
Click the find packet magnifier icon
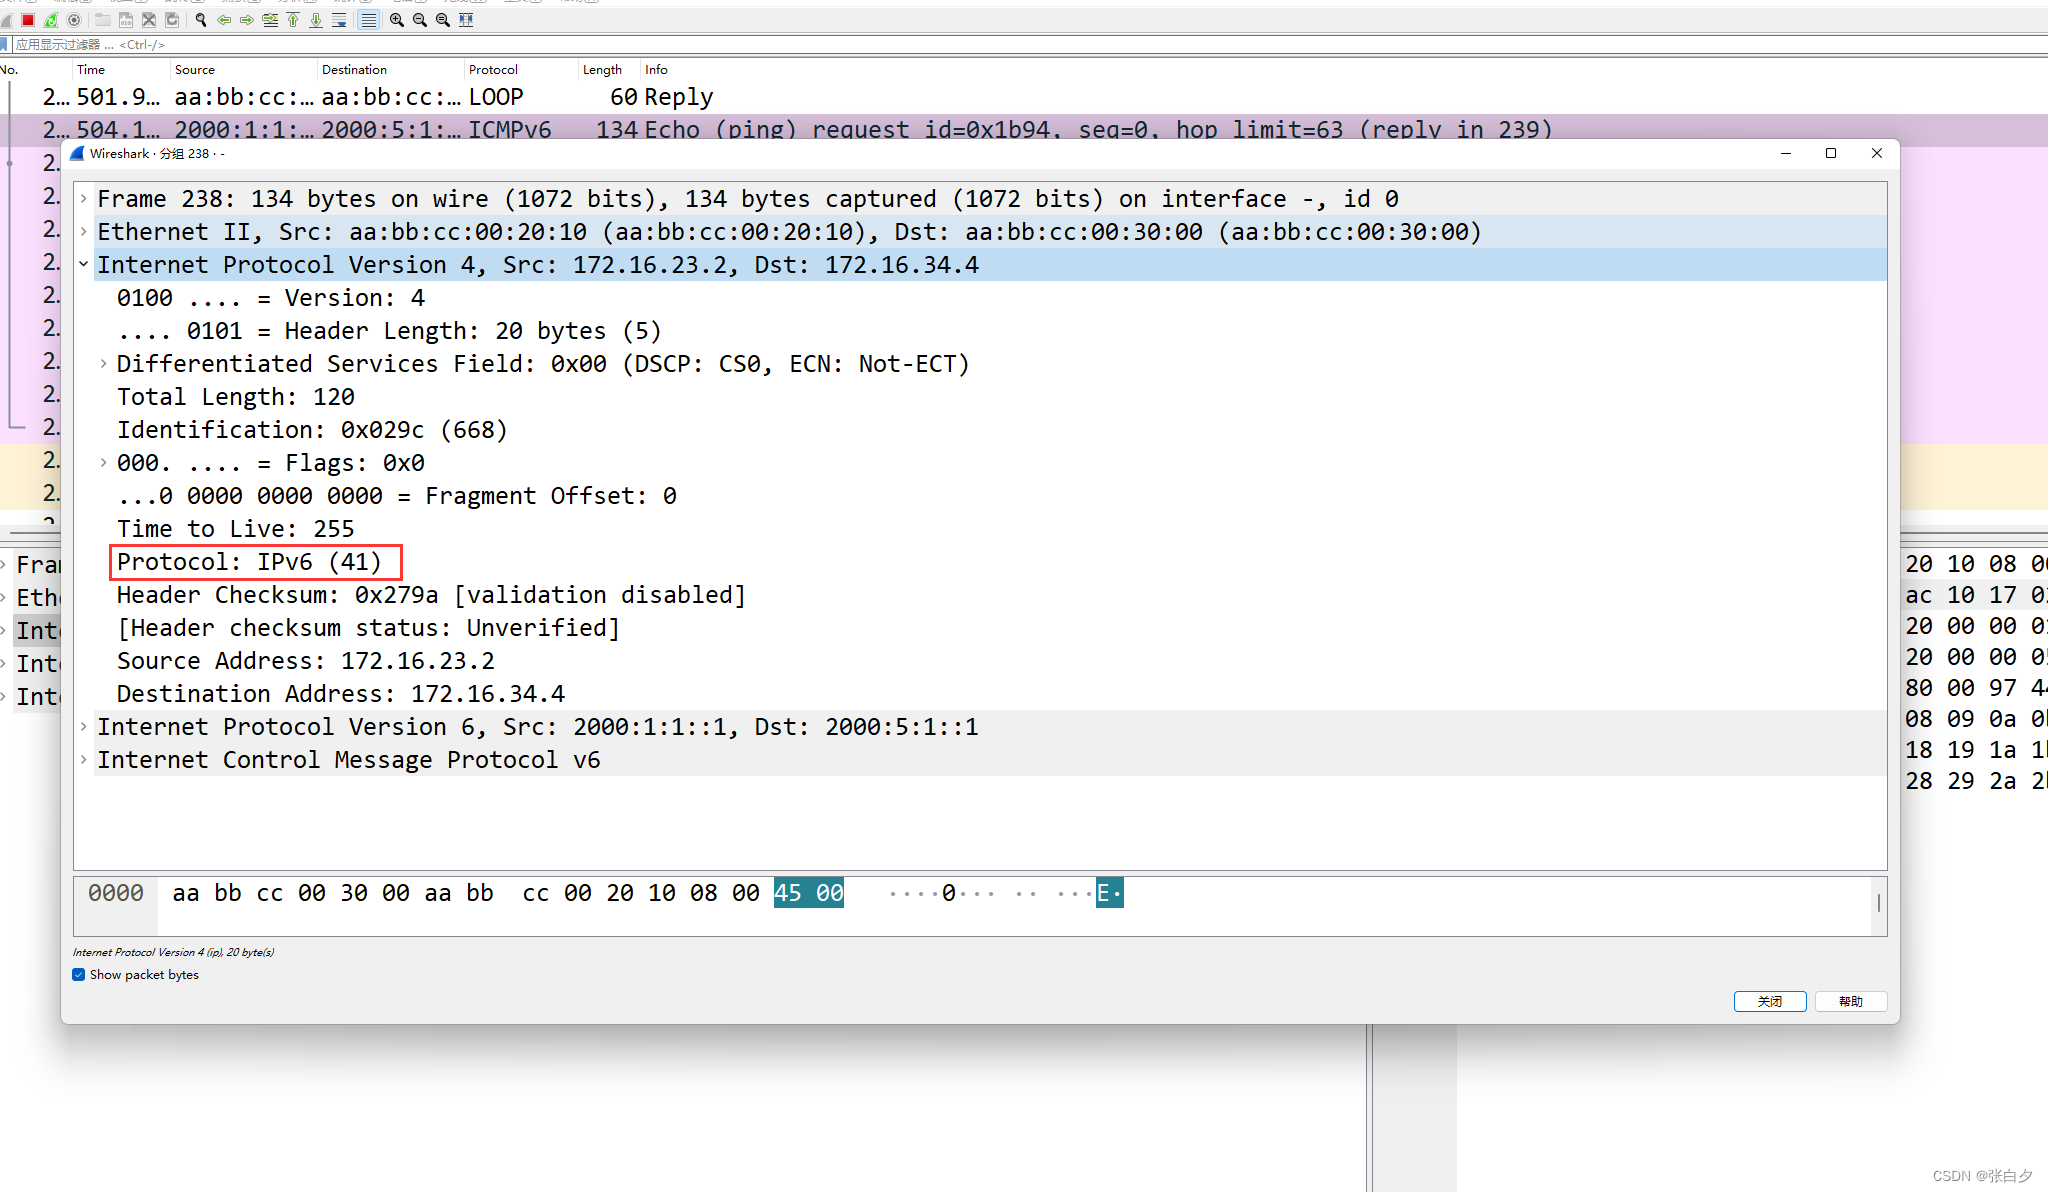(201, 20)
